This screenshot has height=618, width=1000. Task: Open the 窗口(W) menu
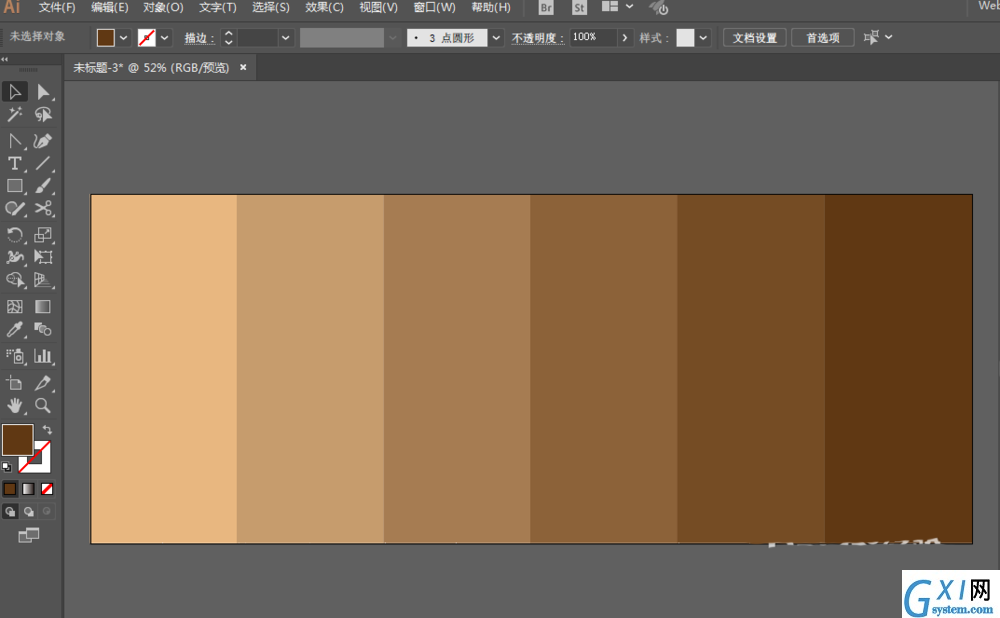[x=434, y=8]
